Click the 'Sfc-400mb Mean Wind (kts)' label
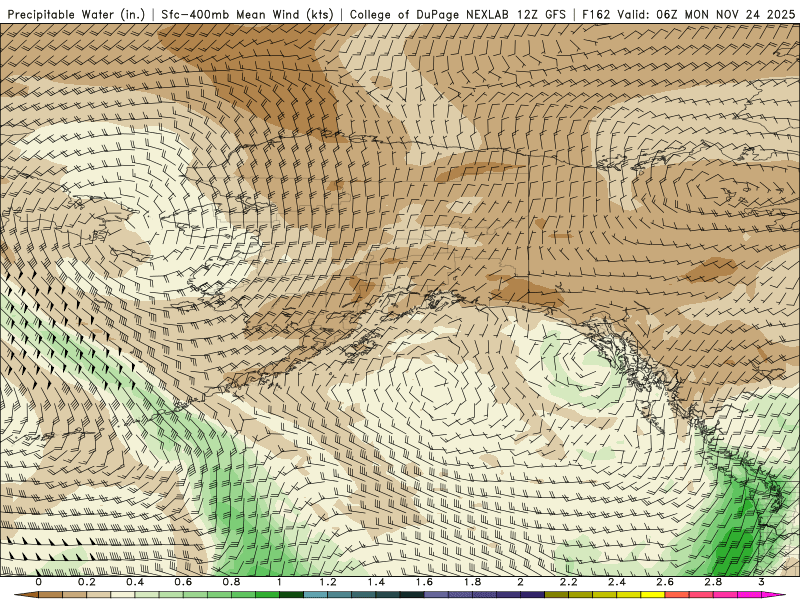 (247, 14)
